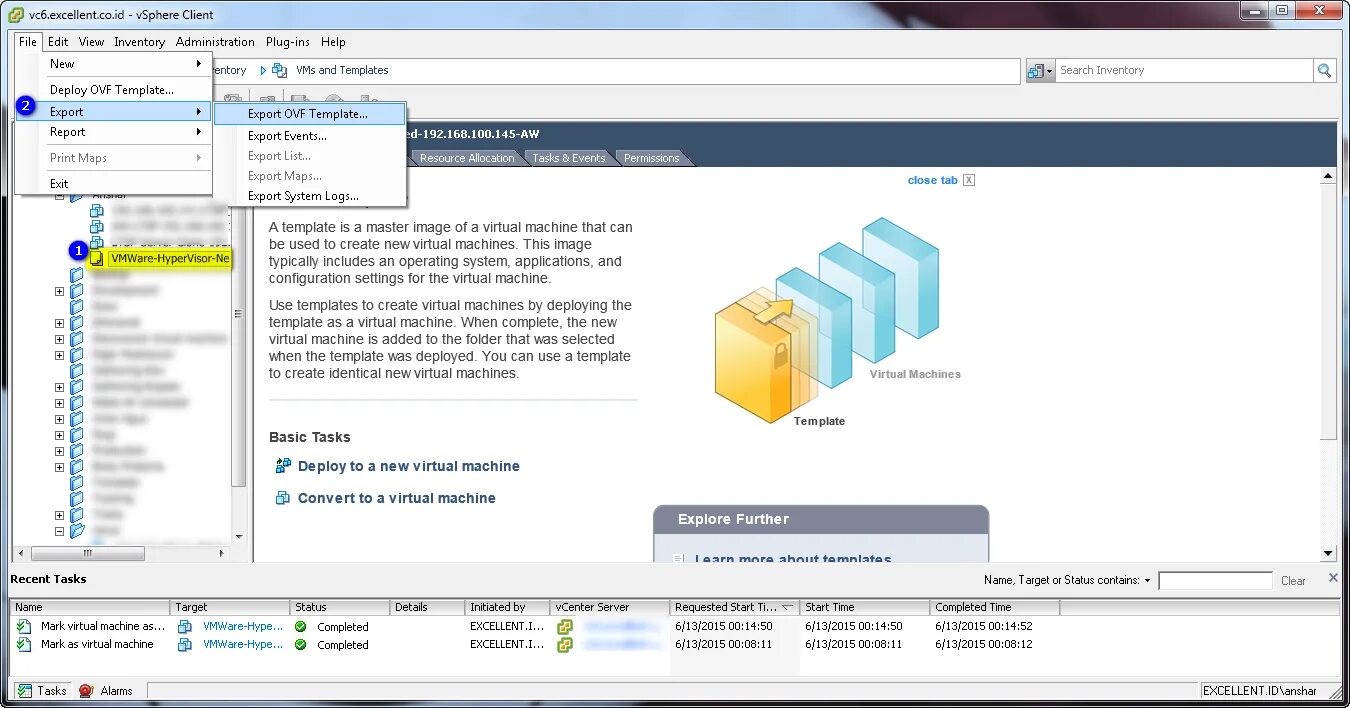Viewport: 1350px width, 708px height.
Task: Click the magnifier search button
Action: (x=1325, y=71)
